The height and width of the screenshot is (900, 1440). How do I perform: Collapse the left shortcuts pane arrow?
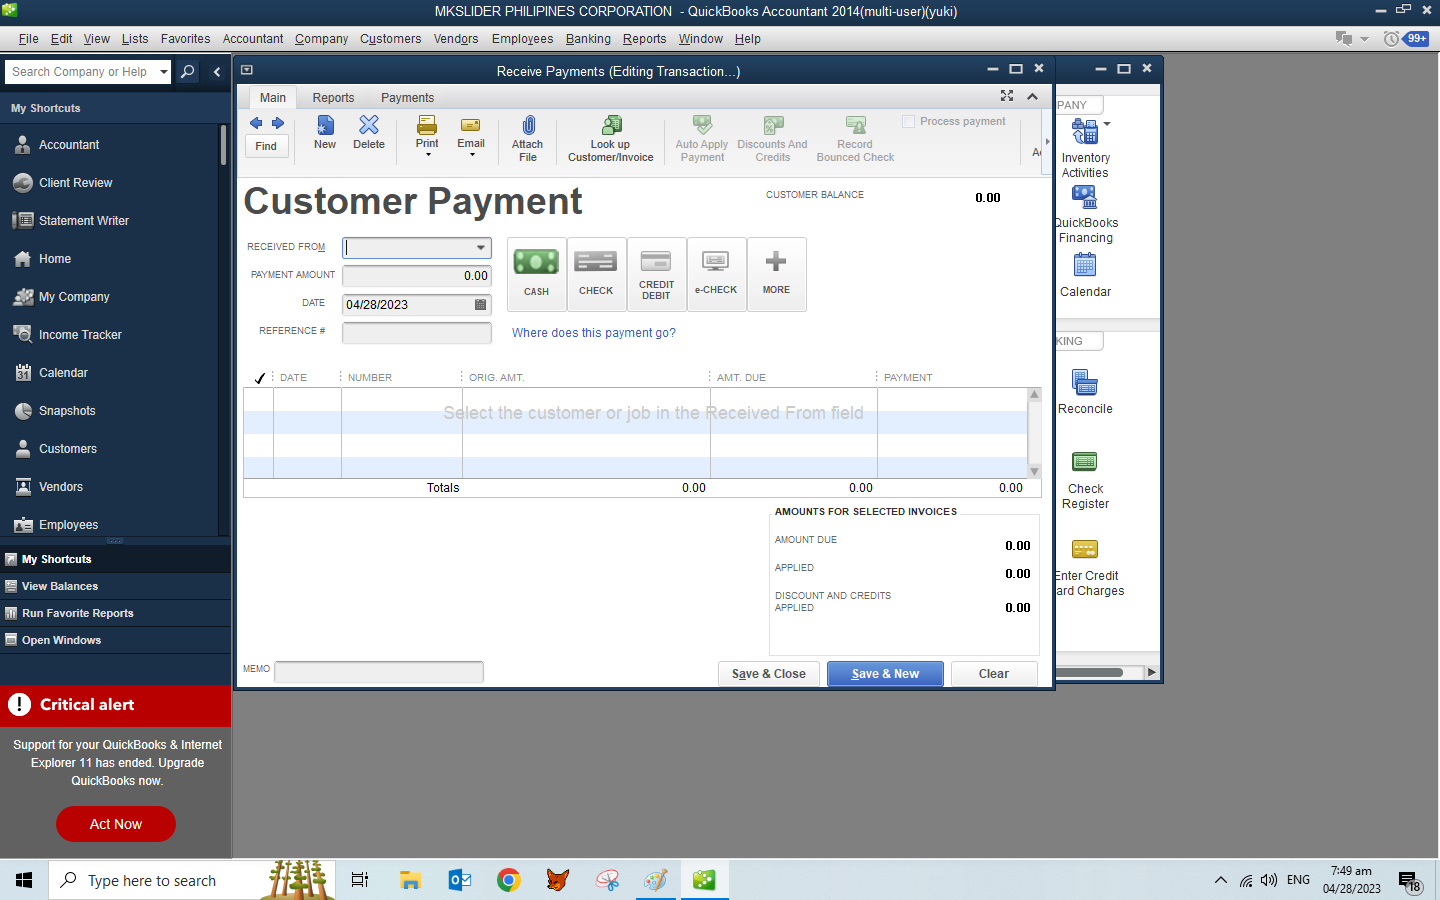[x=217, y=72]
